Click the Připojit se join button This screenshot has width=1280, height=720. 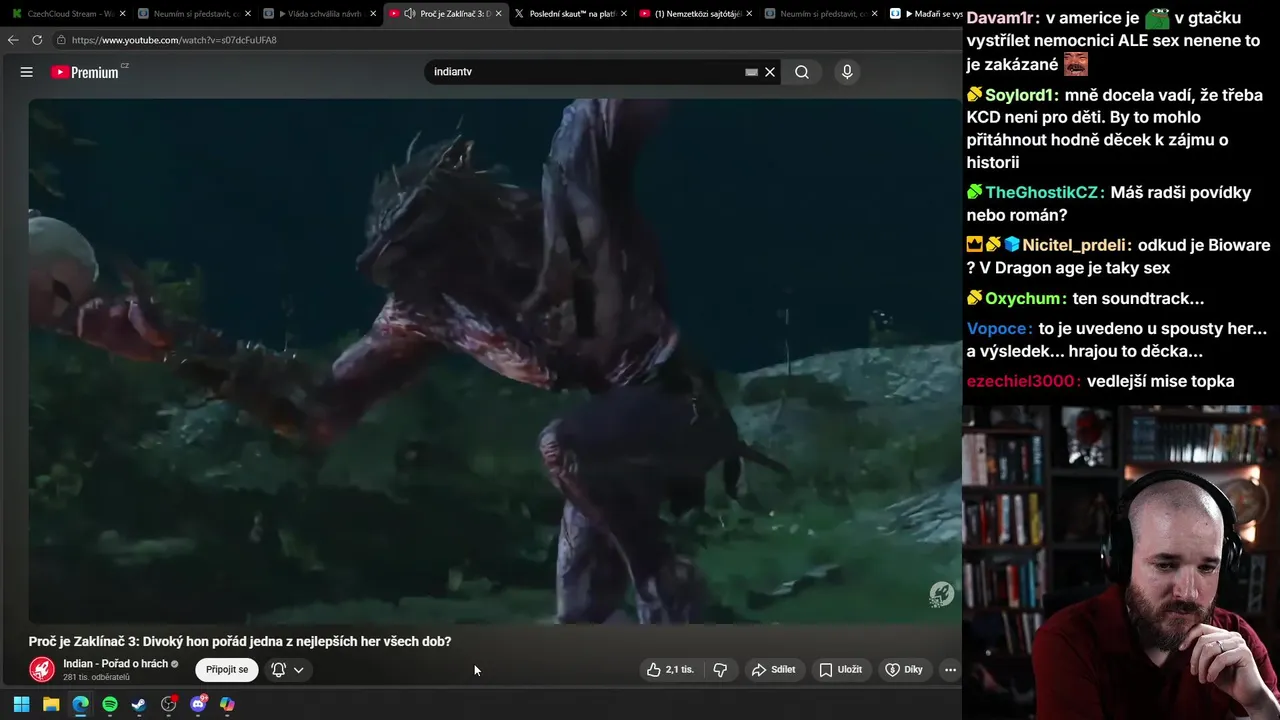pyautogui.click(x=227, y=670)
